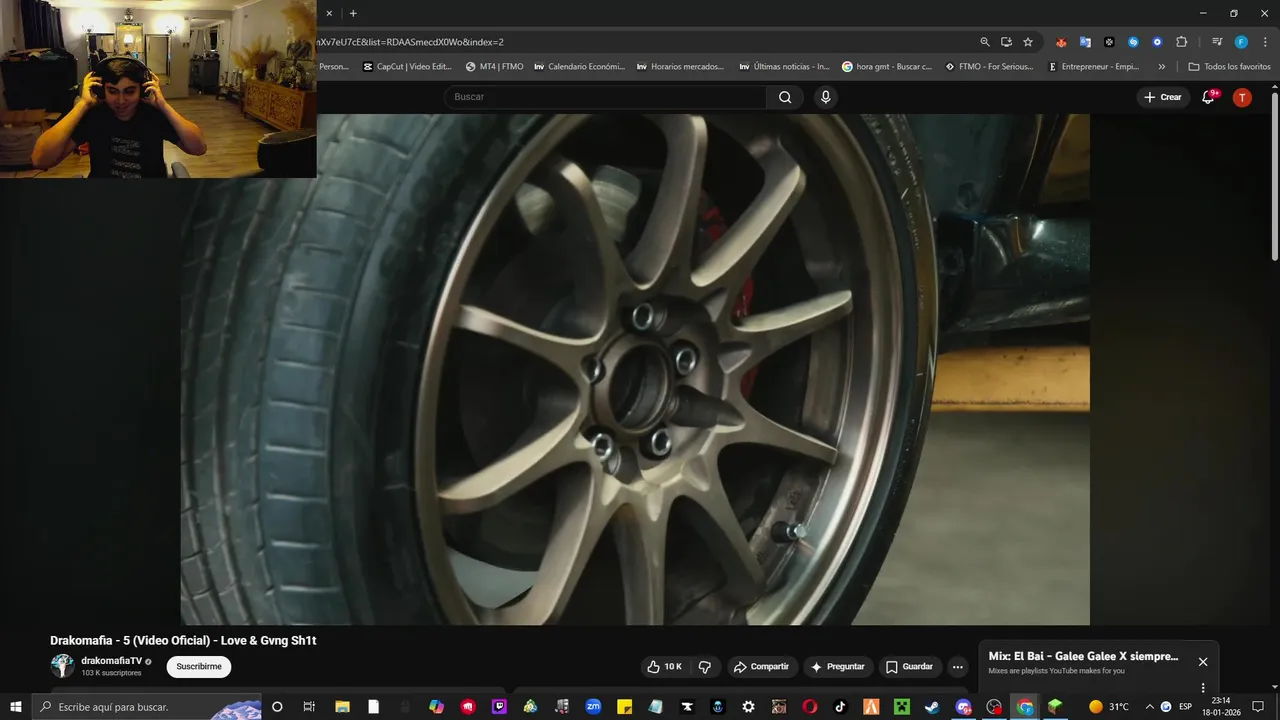Open YouTube notifications bell
The width and height of the screenshot is (1280, 720).
coord(1208,97)
